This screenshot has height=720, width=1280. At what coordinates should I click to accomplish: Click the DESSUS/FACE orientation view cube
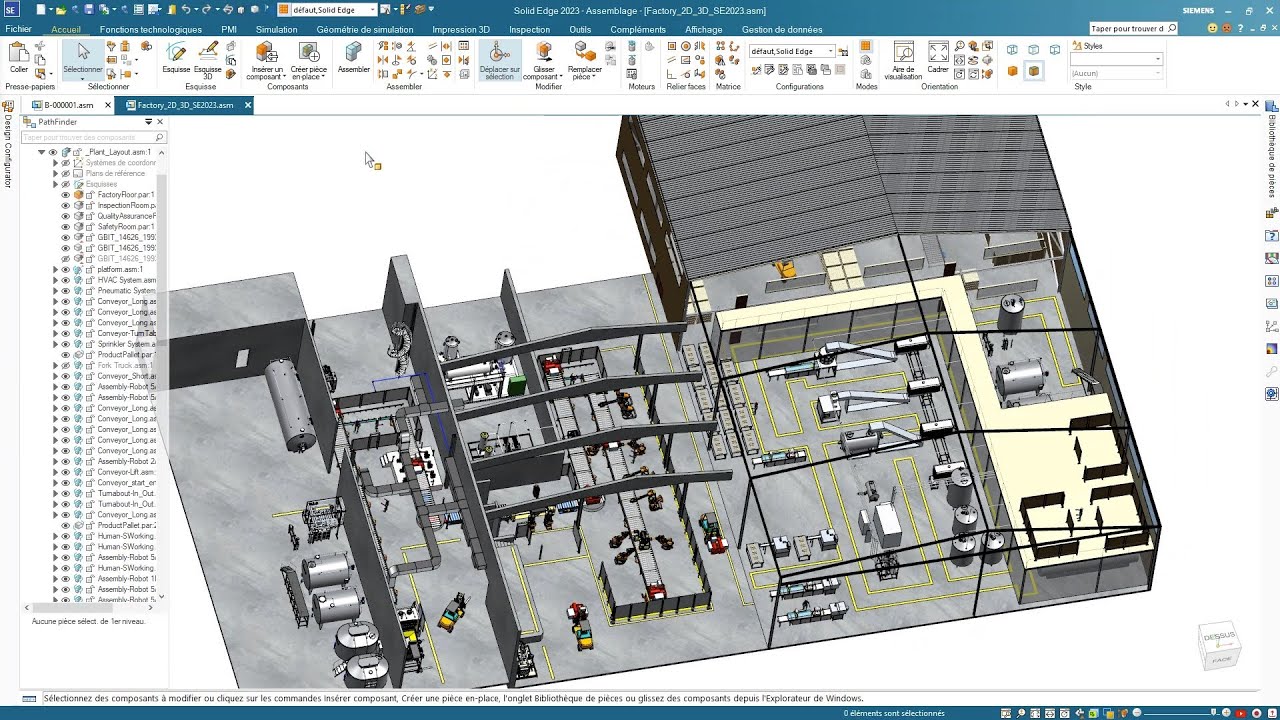tap(1220, 647)
